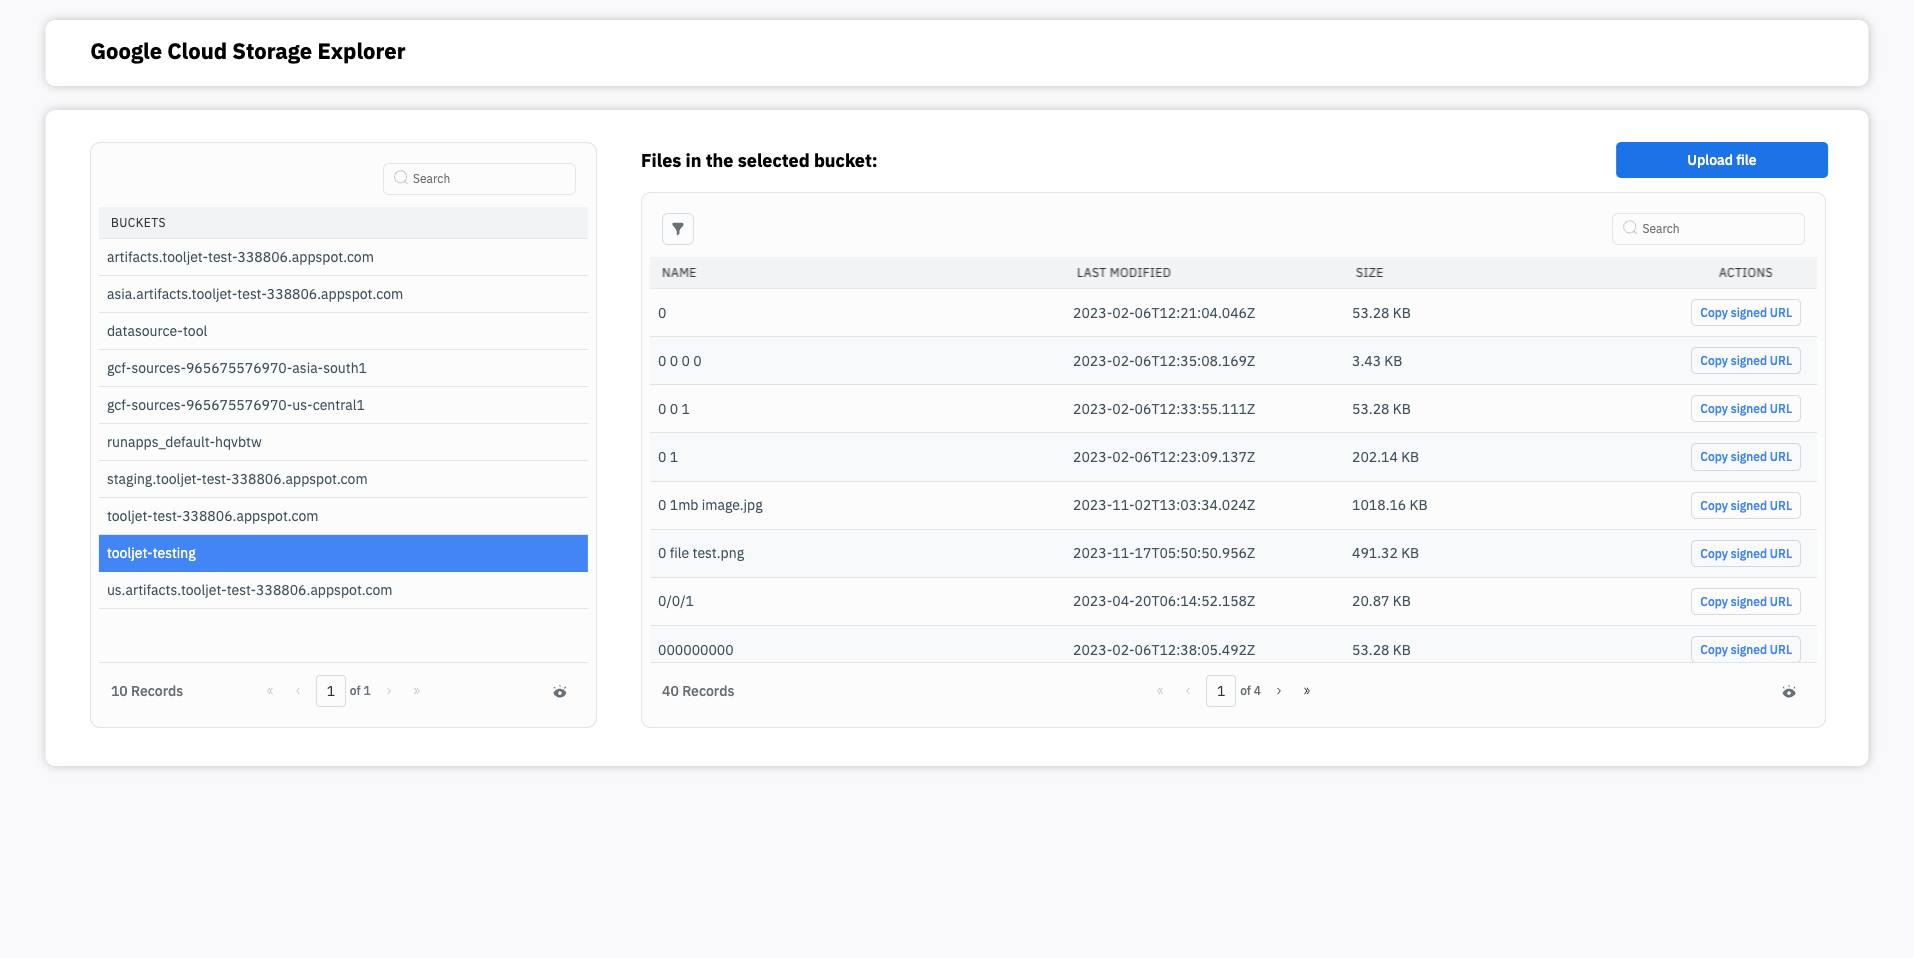This screenshot has height=958, width=1914.
Task: Click the files page number box
Action: tap(1220, 691)
